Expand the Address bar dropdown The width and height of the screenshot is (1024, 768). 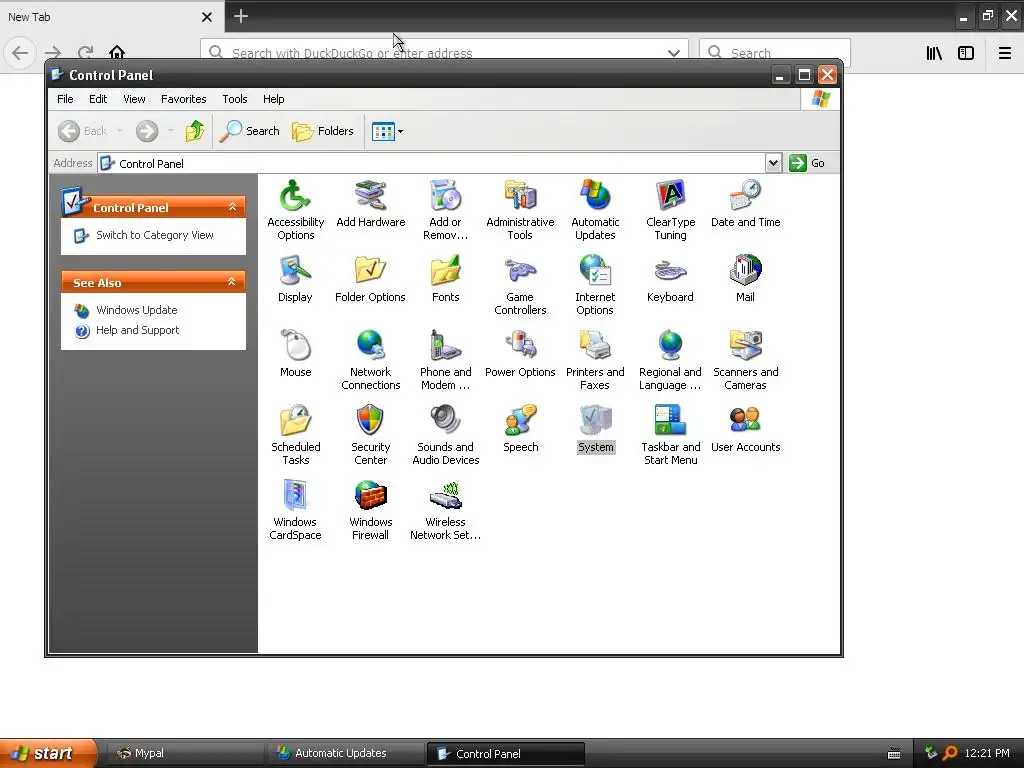(773, 163)
